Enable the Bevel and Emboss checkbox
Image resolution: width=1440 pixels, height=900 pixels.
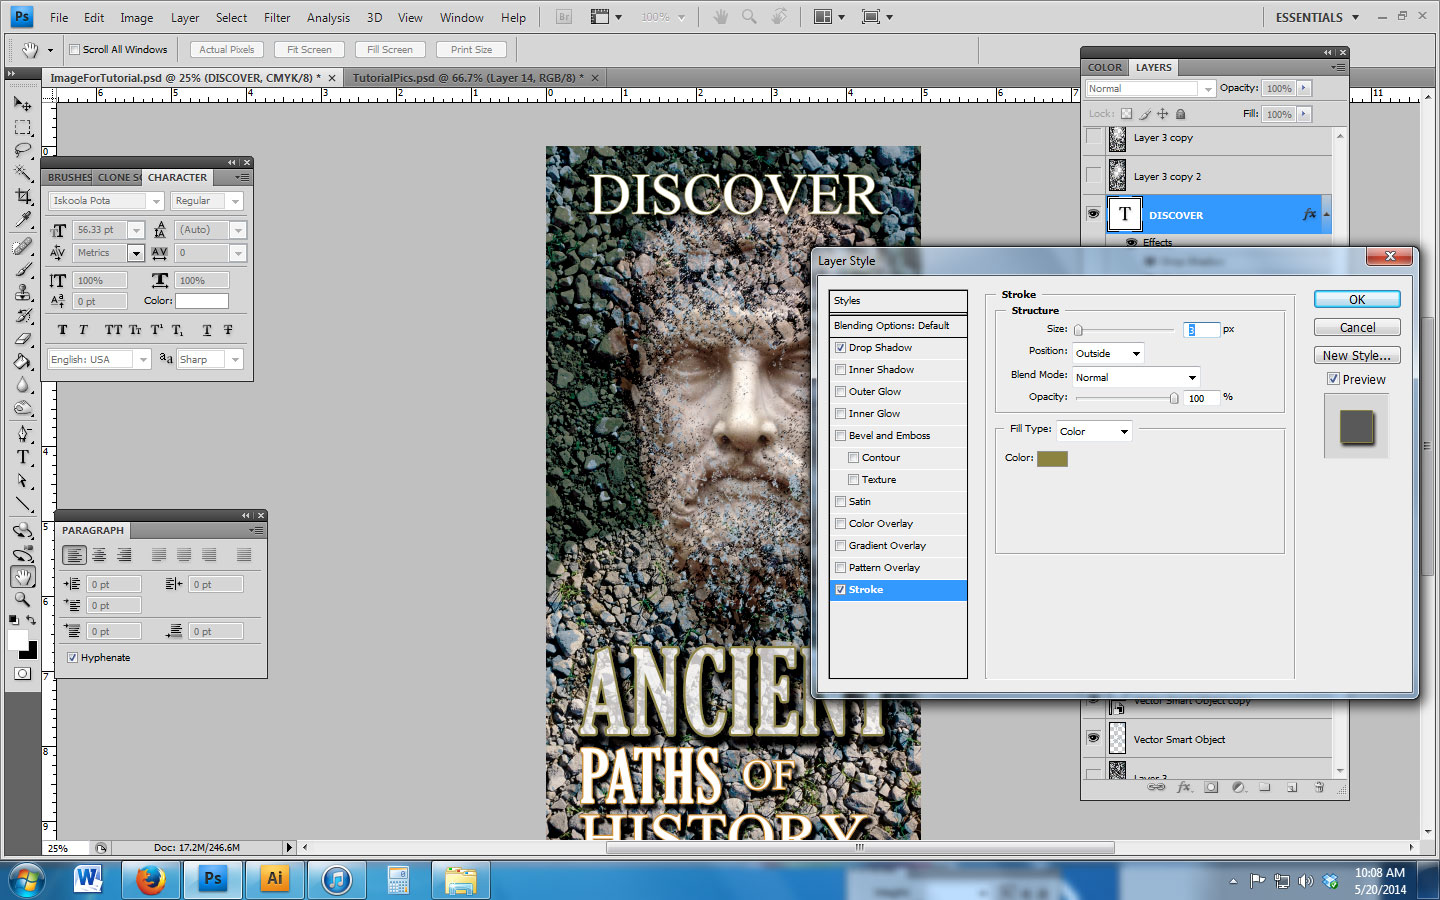(840, 436)
